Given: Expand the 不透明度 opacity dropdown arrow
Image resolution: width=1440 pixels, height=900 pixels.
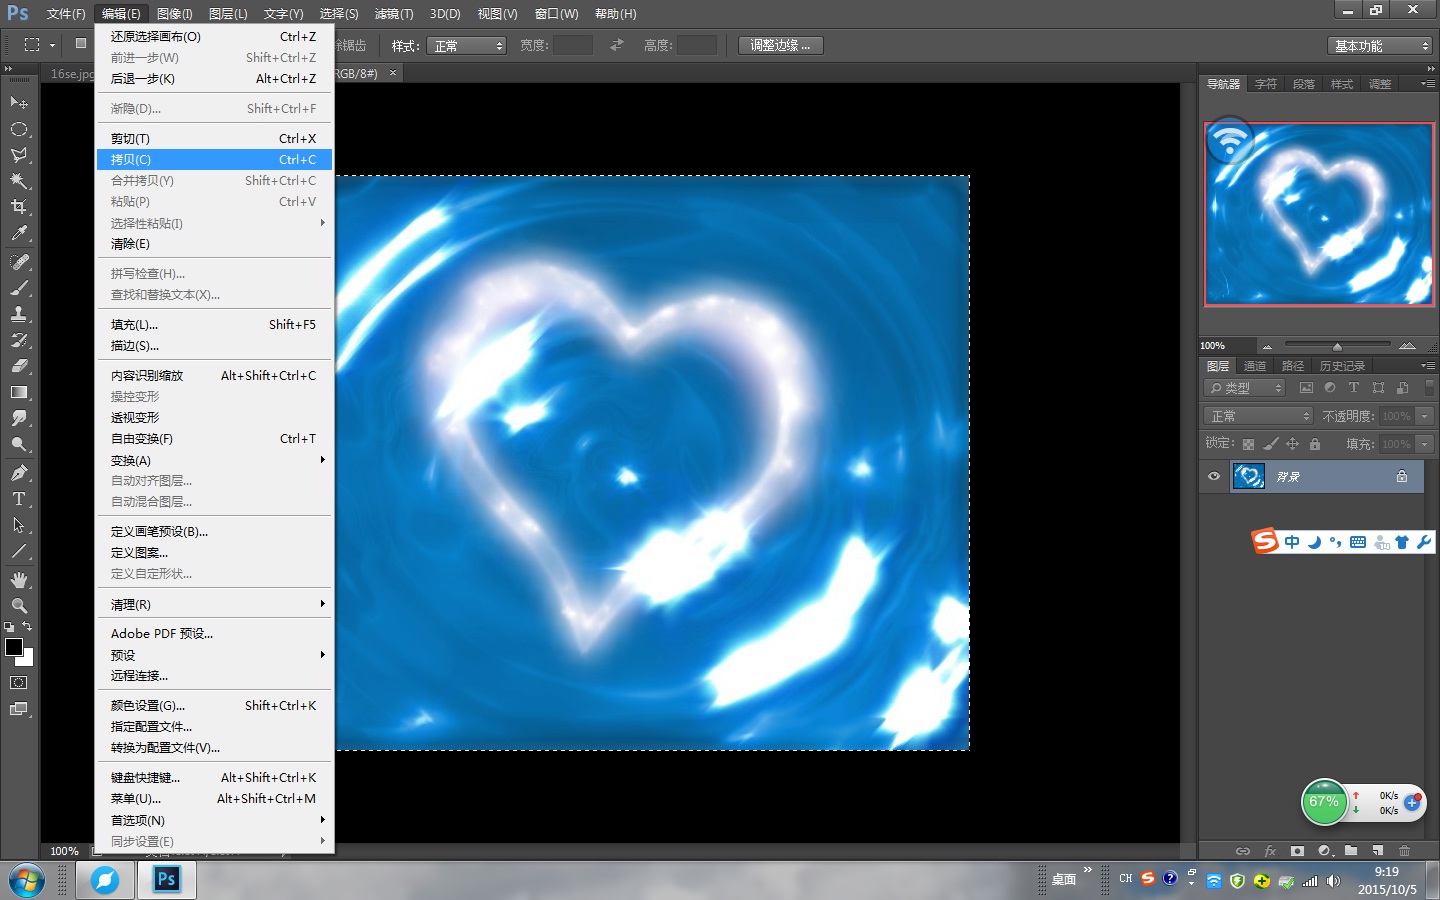Looking at the screenshot, I should [1425, 416].
